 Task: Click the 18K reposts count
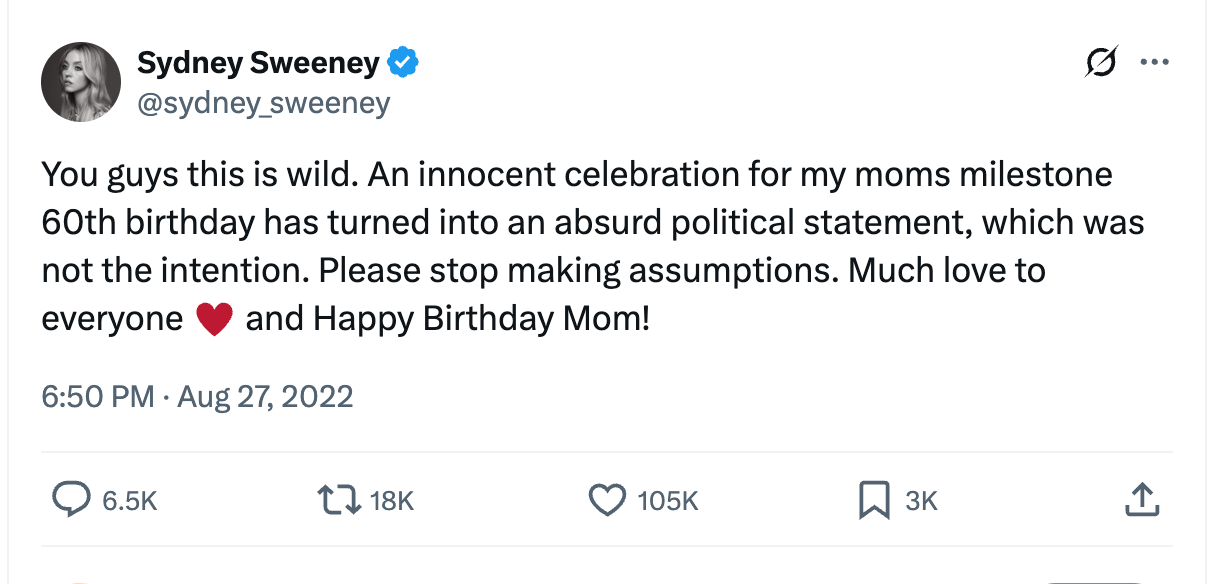[x=391, y=501]
